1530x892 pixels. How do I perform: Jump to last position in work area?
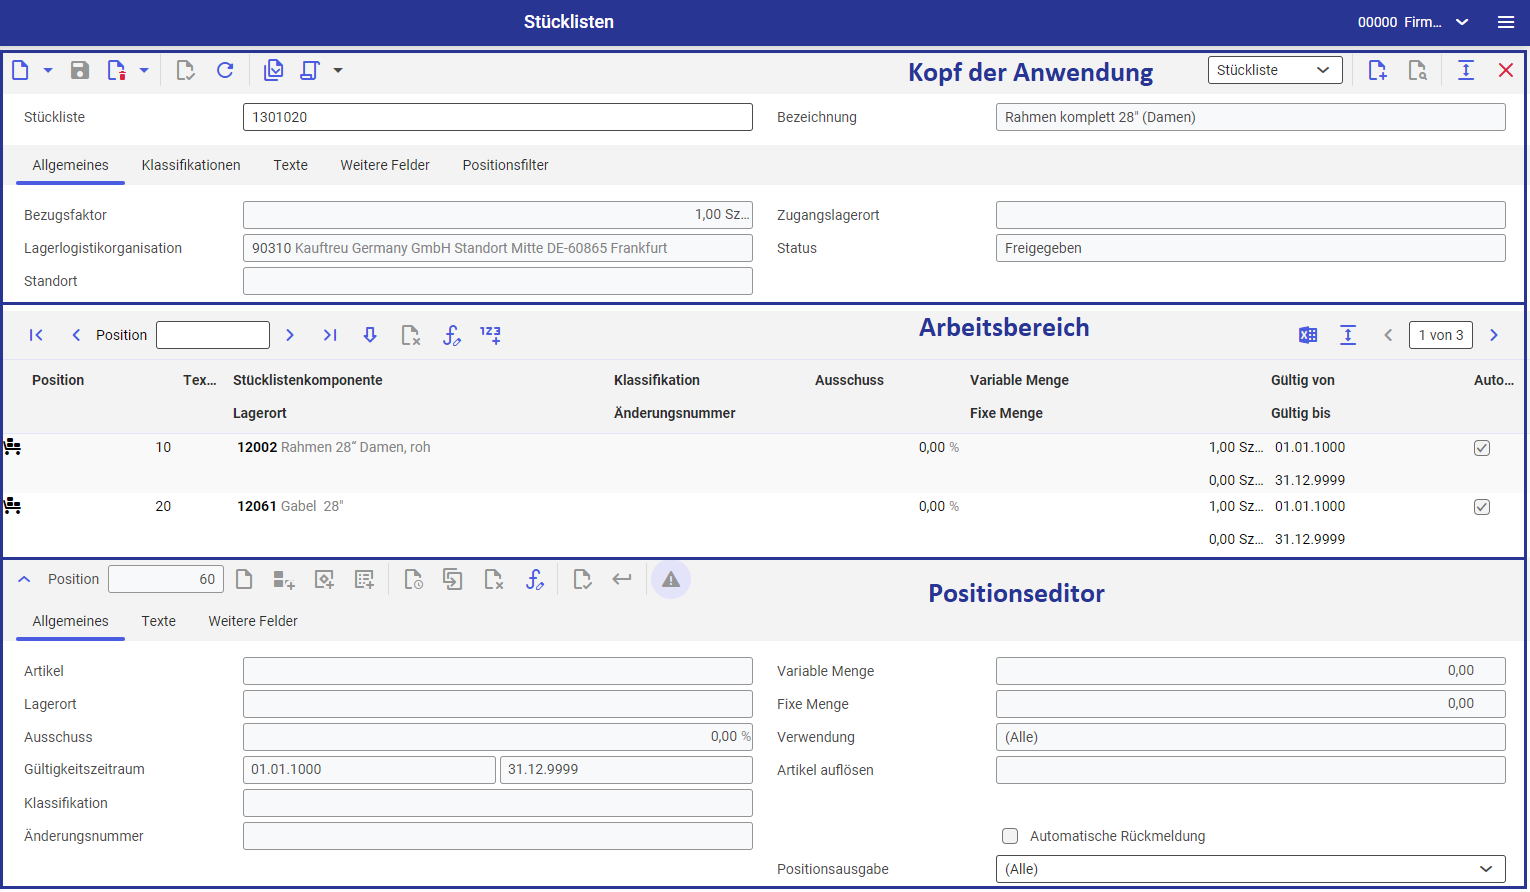(330, 335)
